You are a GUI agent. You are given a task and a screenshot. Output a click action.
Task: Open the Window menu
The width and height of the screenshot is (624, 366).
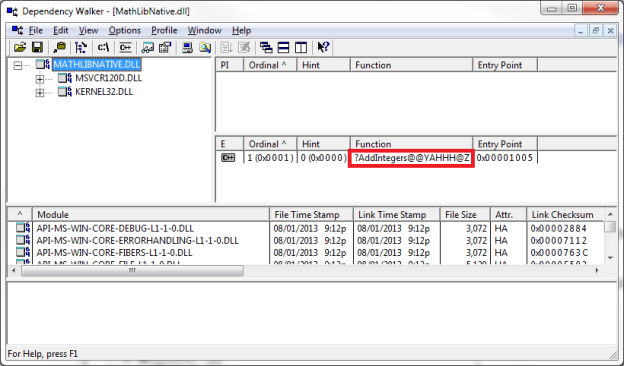point(205,31)
